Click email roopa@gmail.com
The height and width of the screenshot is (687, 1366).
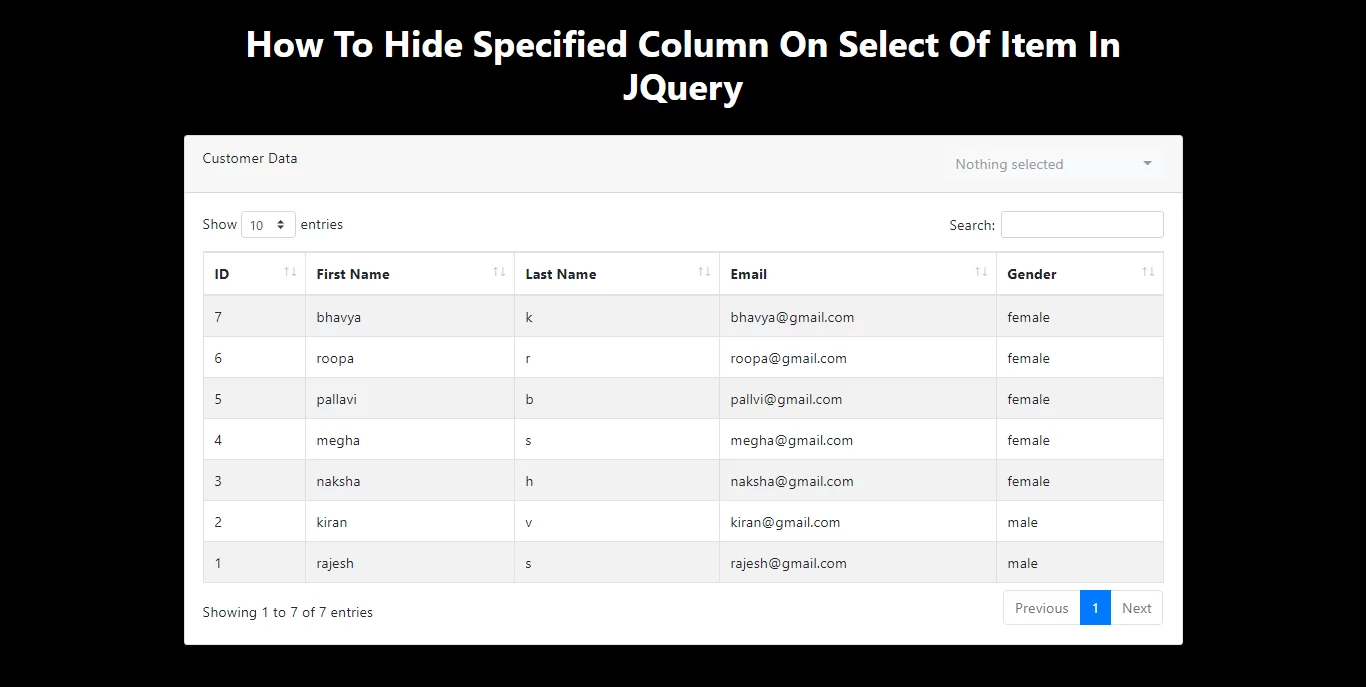tap(788, 358)
